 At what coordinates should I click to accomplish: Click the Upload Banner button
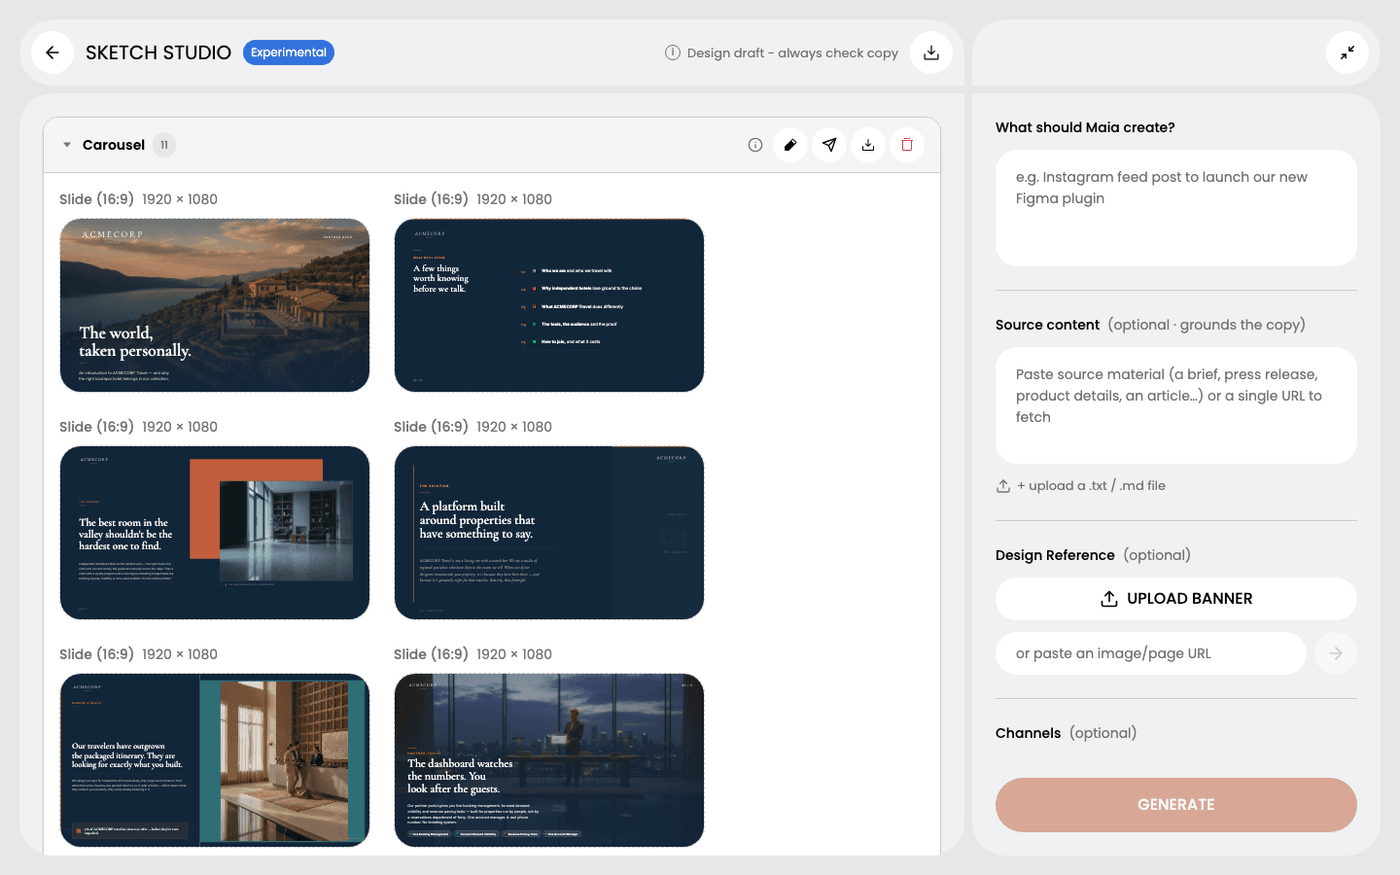pyautogui.click(x=1176, y=598)
